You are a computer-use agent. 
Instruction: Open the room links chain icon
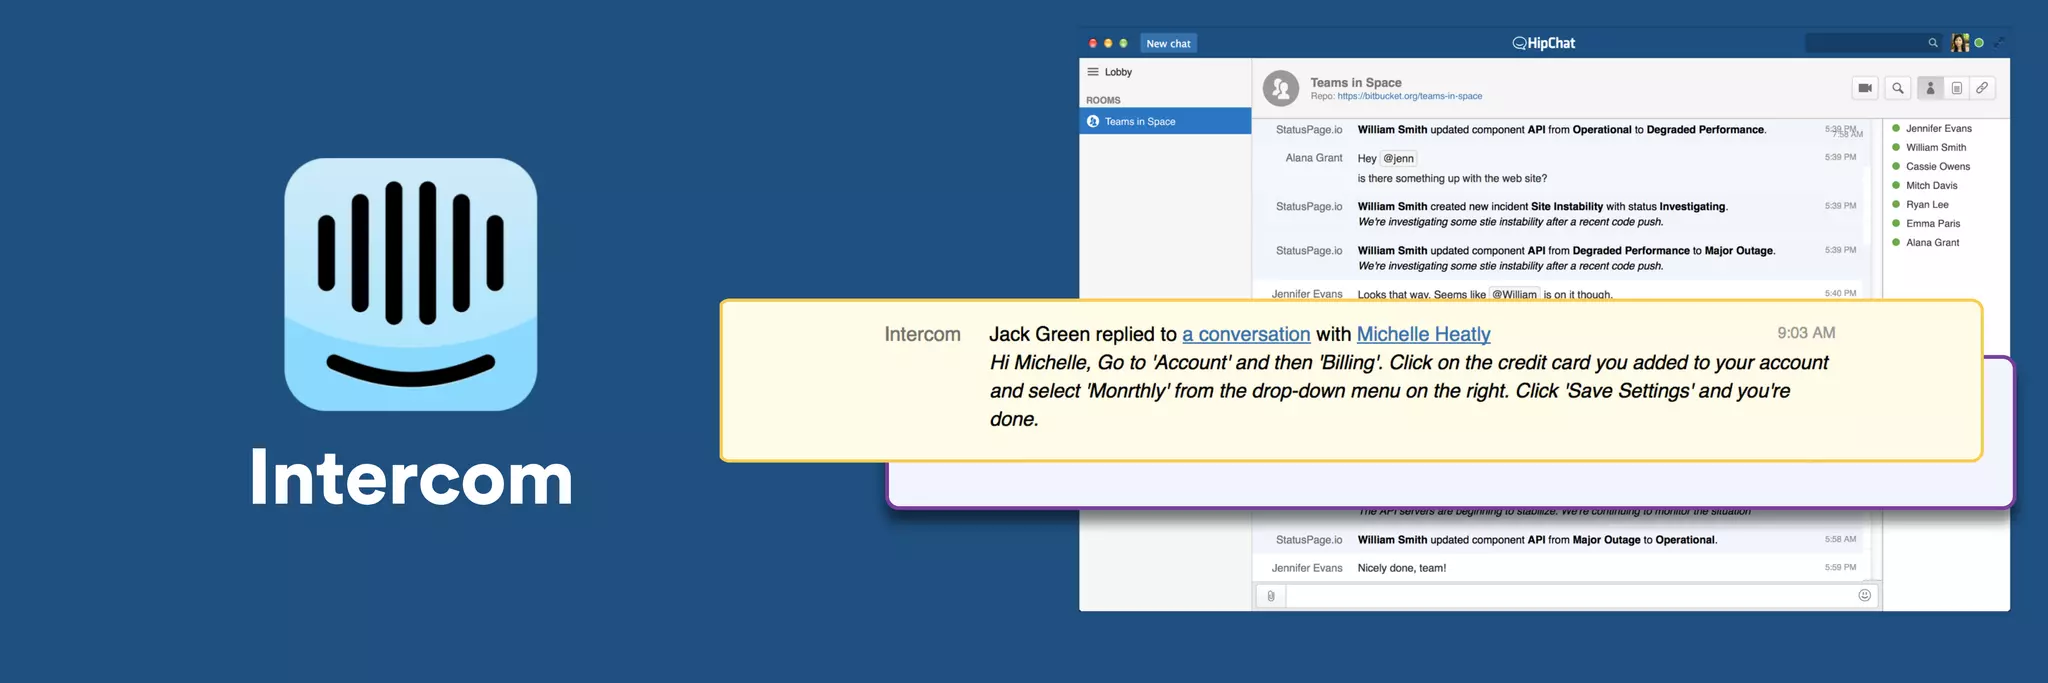tap(1982, 88)
